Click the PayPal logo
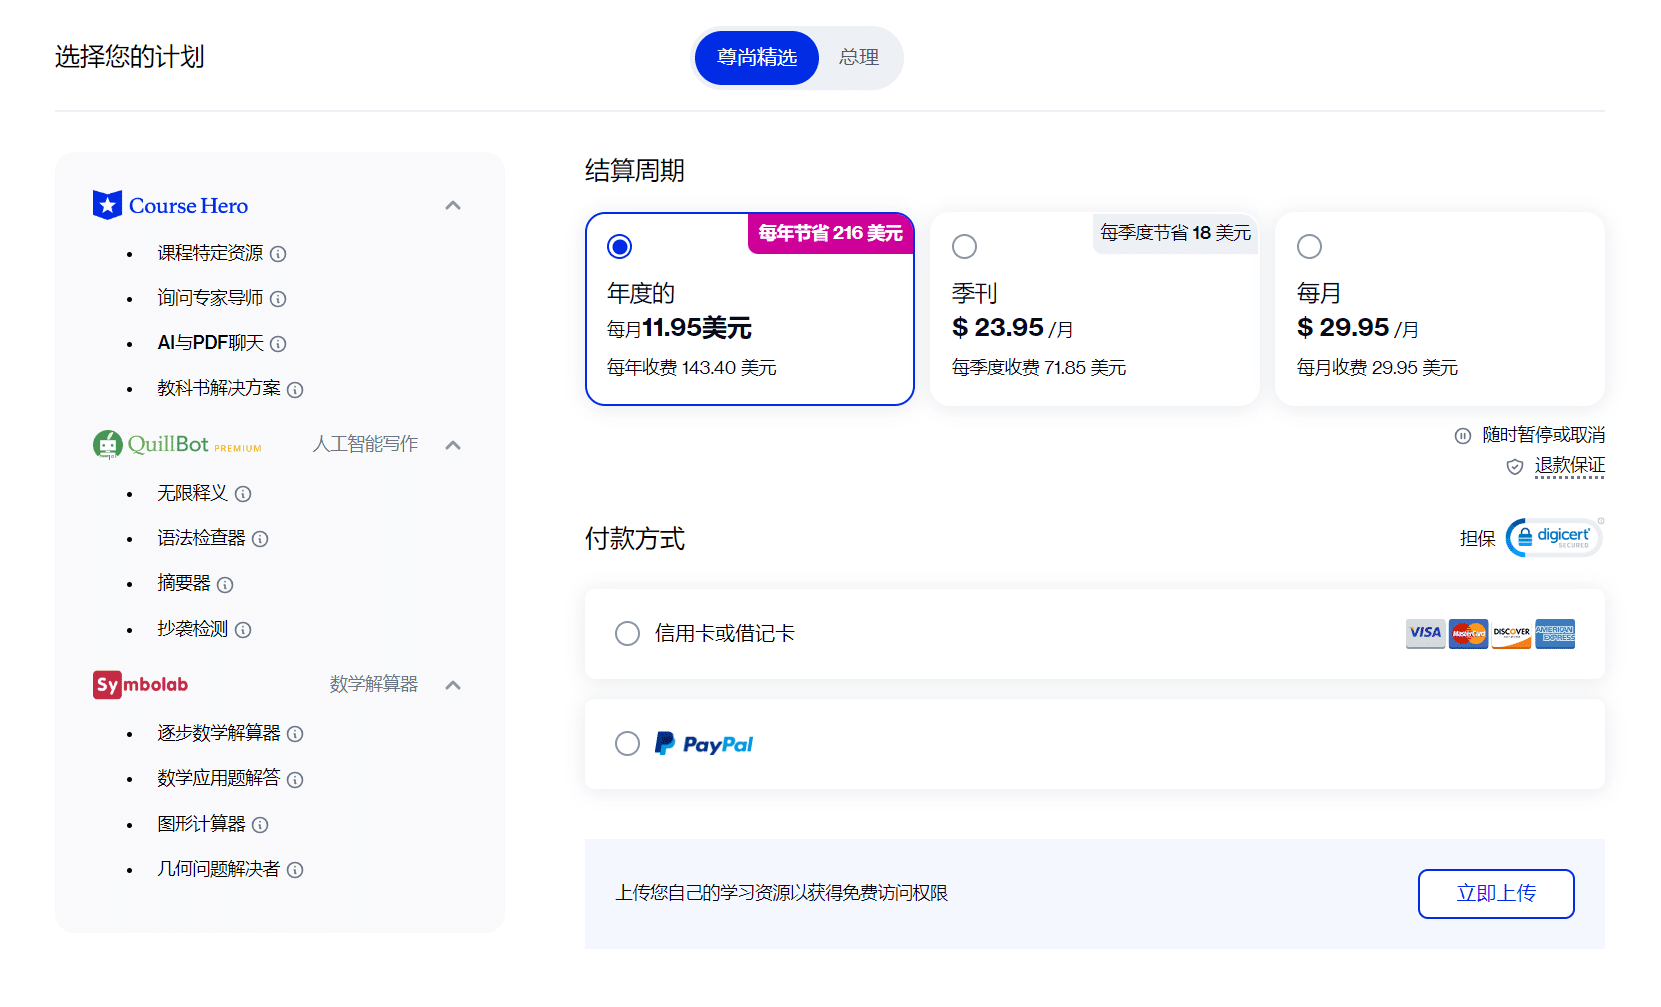The width and height of the screenshot is (1661, 1007). click(704, 743)
